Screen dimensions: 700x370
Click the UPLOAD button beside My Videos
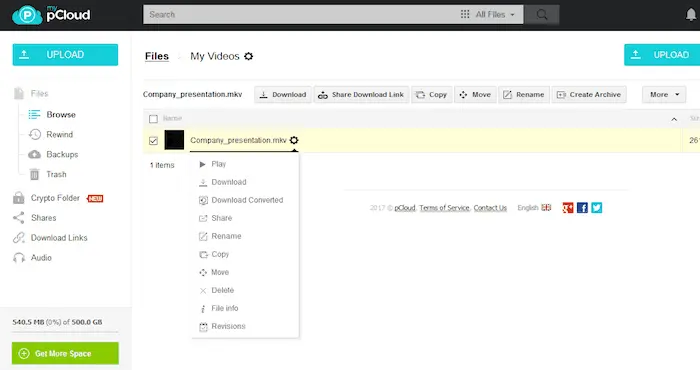[662, 54]
